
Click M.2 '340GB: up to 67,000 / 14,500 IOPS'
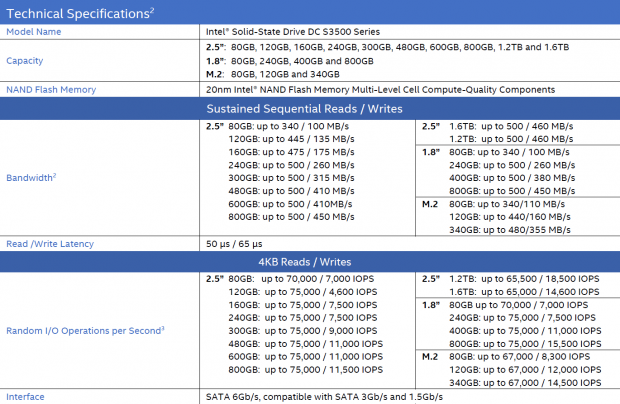[x=525, y=383]
